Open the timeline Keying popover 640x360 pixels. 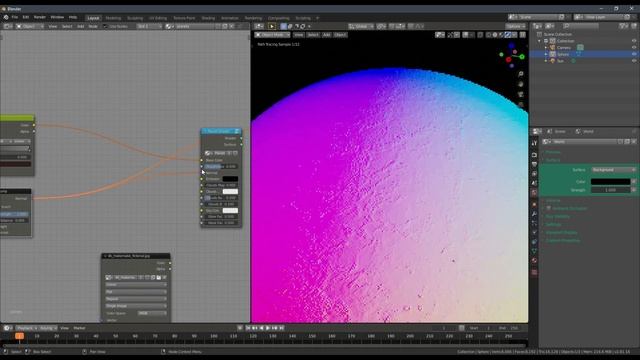coord(48,328)
